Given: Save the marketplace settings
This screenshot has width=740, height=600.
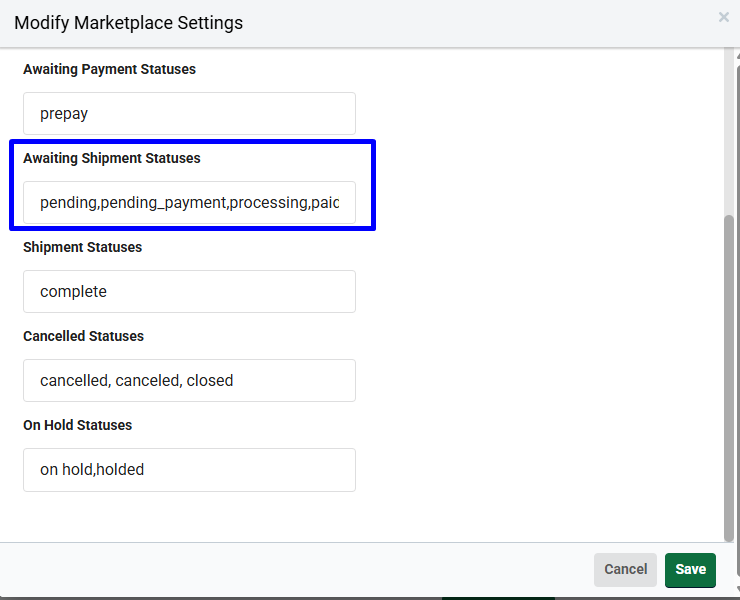Looking at the screenshot, I should 690,570.
